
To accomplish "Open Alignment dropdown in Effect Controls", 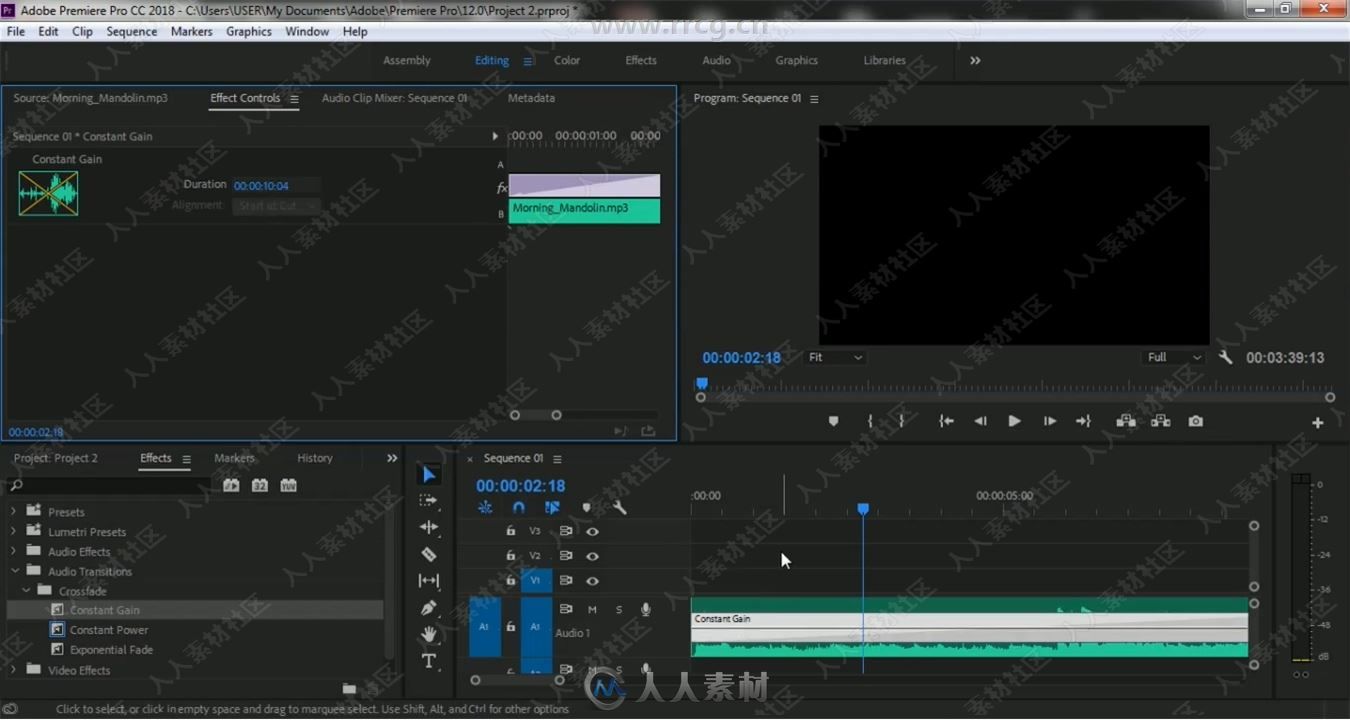I will point(276,206).
